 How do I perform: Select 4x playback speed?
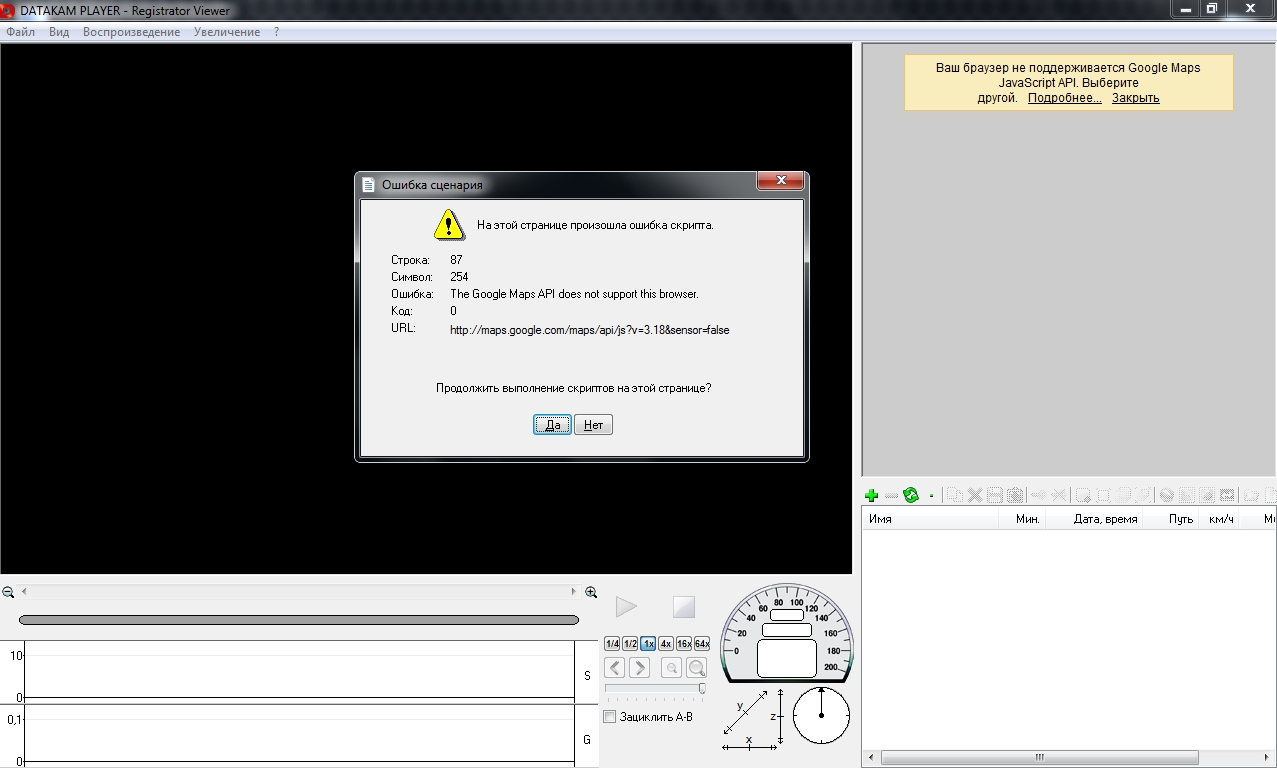click(x=666, y=644)
